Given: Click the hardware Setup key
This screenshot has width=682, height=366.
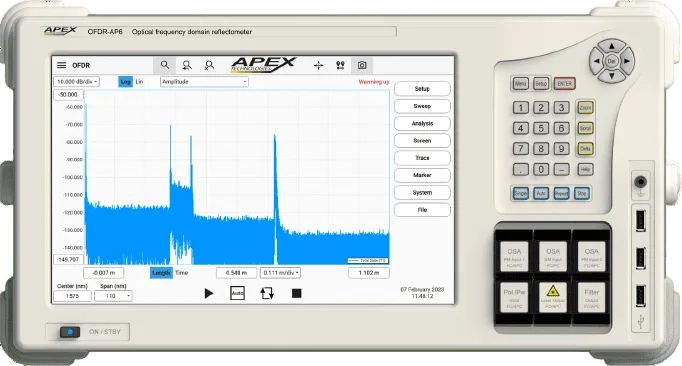Looking at the screenshot, I should click(x=541, y=84).
